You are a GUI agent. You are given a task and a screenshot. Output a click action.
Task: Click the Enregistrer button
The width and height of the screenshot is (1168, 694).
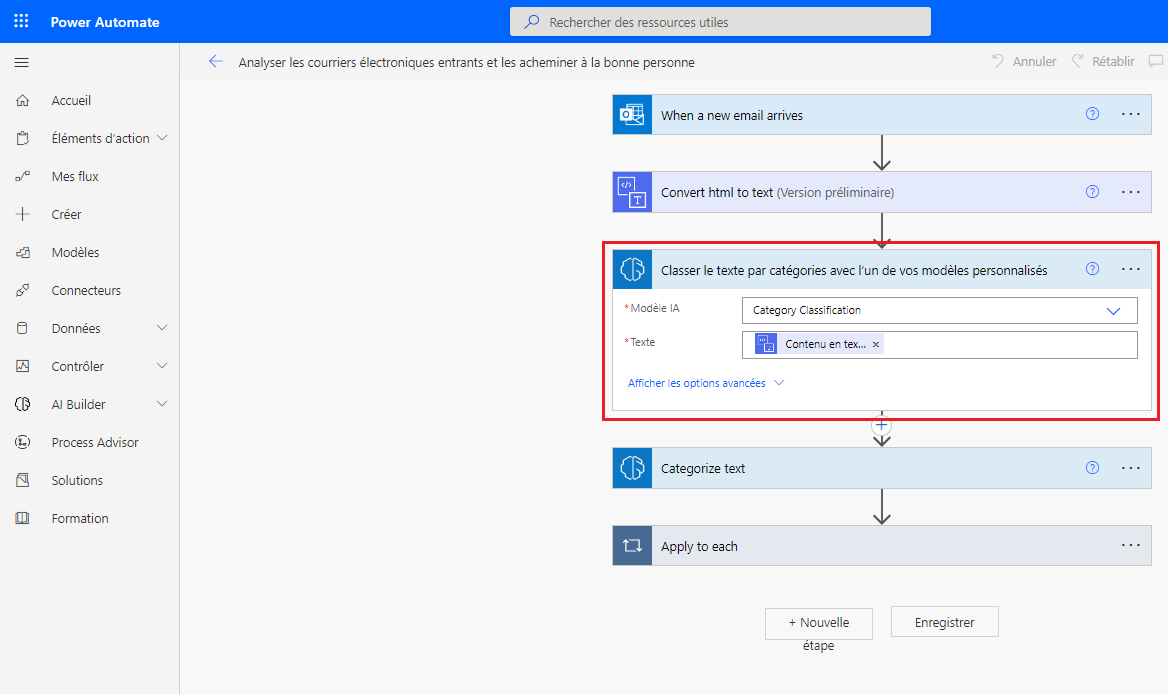click(x=945, y=623)
